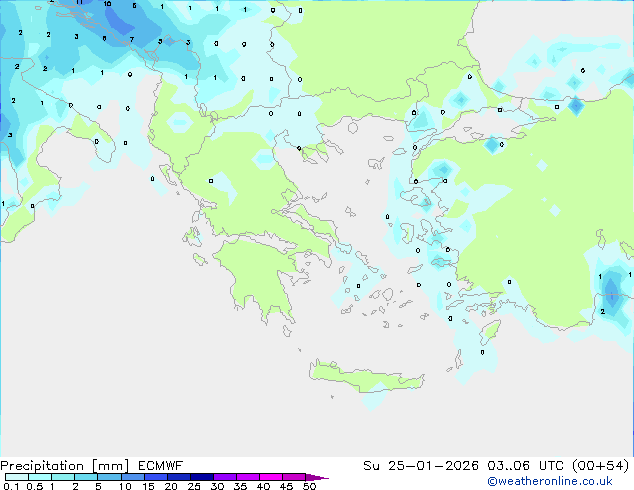The height and width of the screenshot is (490, 634).
Task: Click the '03..06 UTC' time range text
Action: coord(525,466)
